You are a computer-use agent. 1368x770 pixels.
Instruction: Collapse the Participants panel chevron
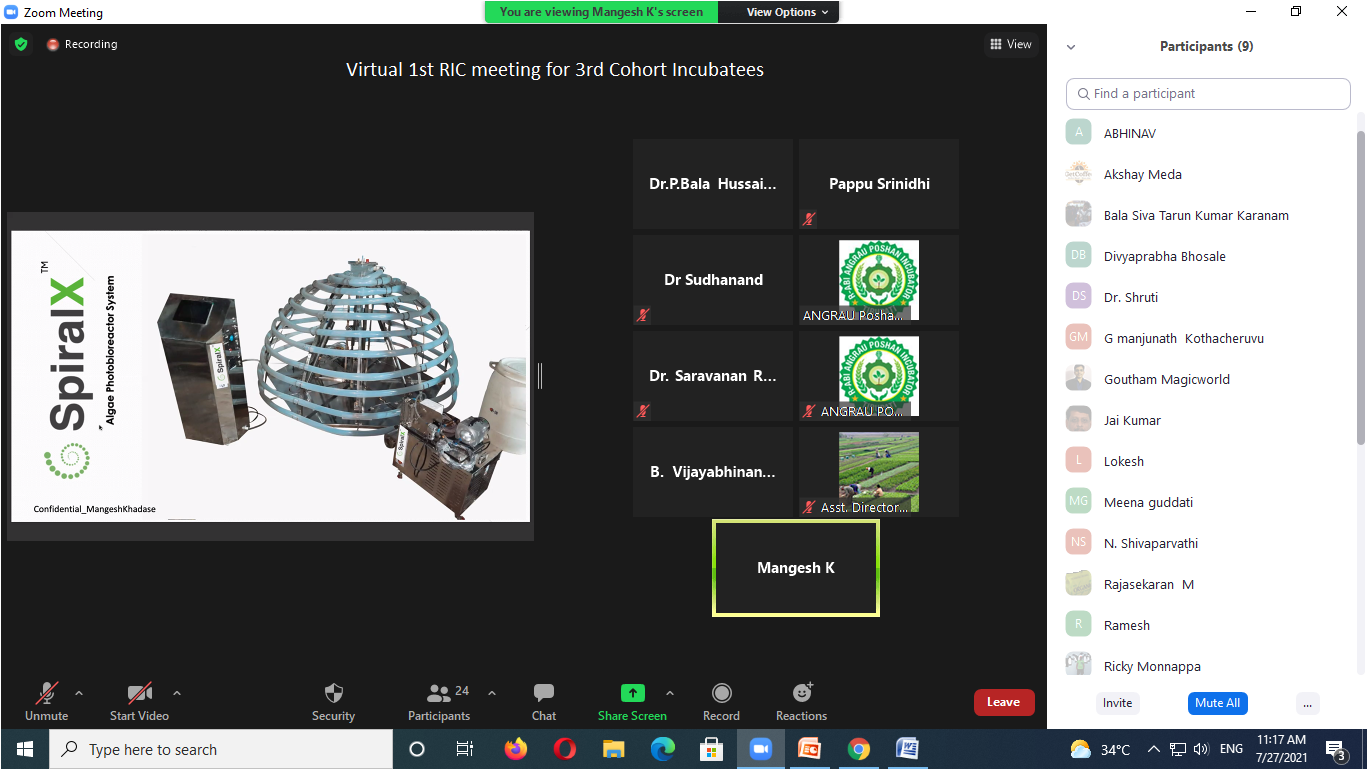coord(1071,47)
